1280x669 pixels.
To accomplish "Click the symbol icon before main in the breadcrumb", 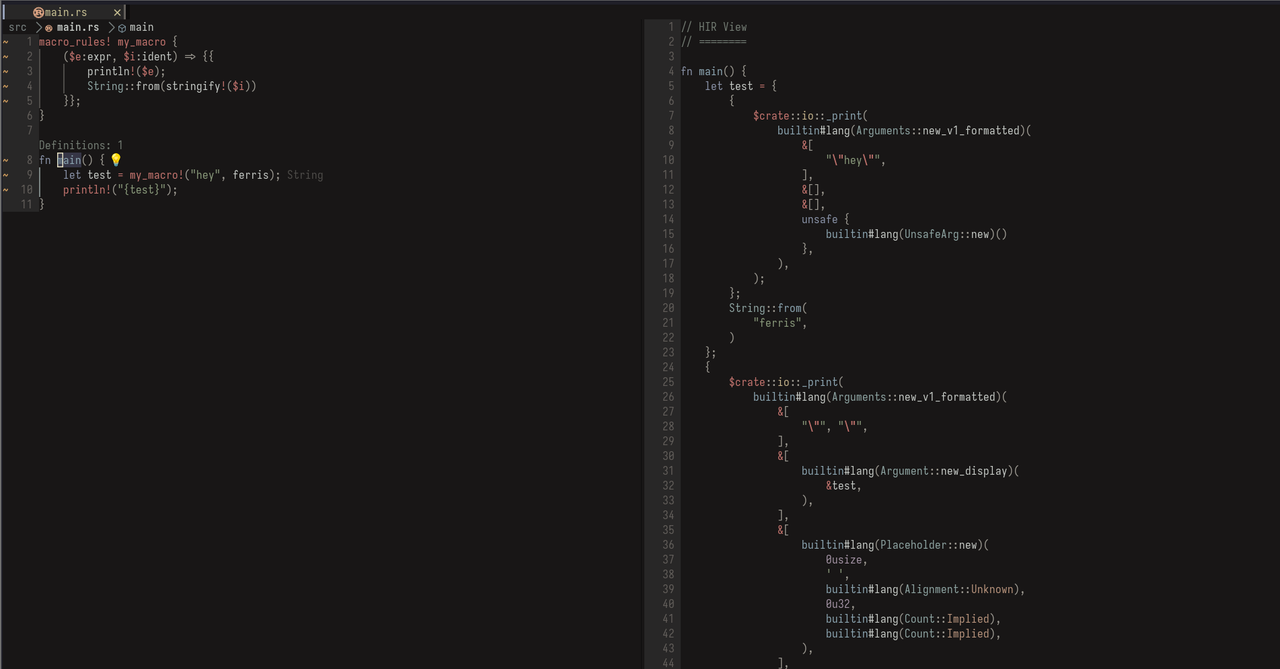I will tap(121, 27).
